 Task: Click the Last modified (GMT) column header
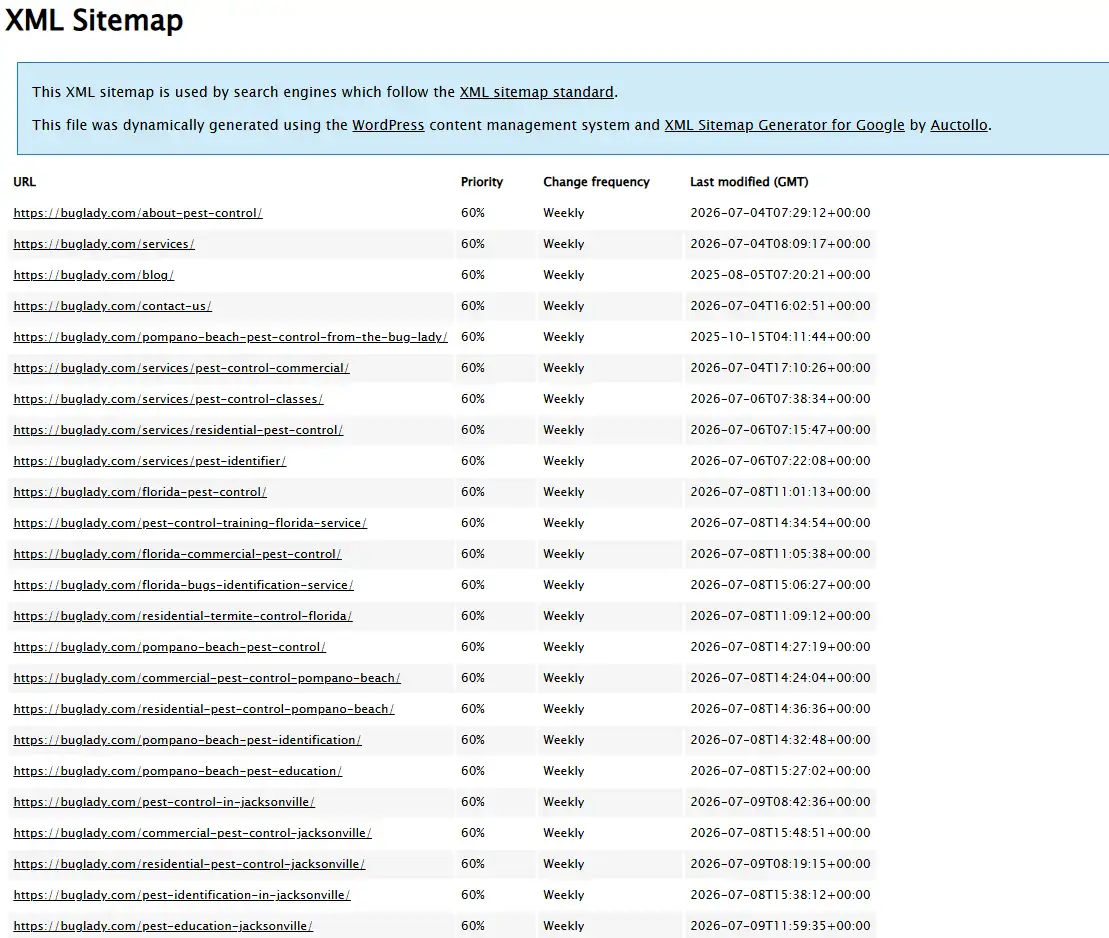749,182
